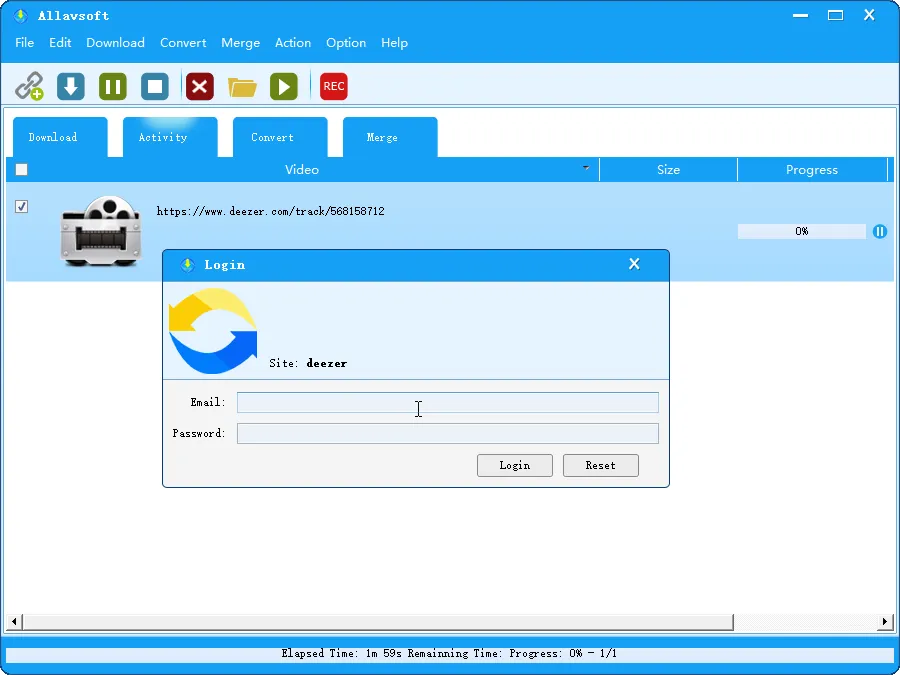
Task: Click the 0% progress bar of the task
Action: pyautogui.click(x=802, y=231)
